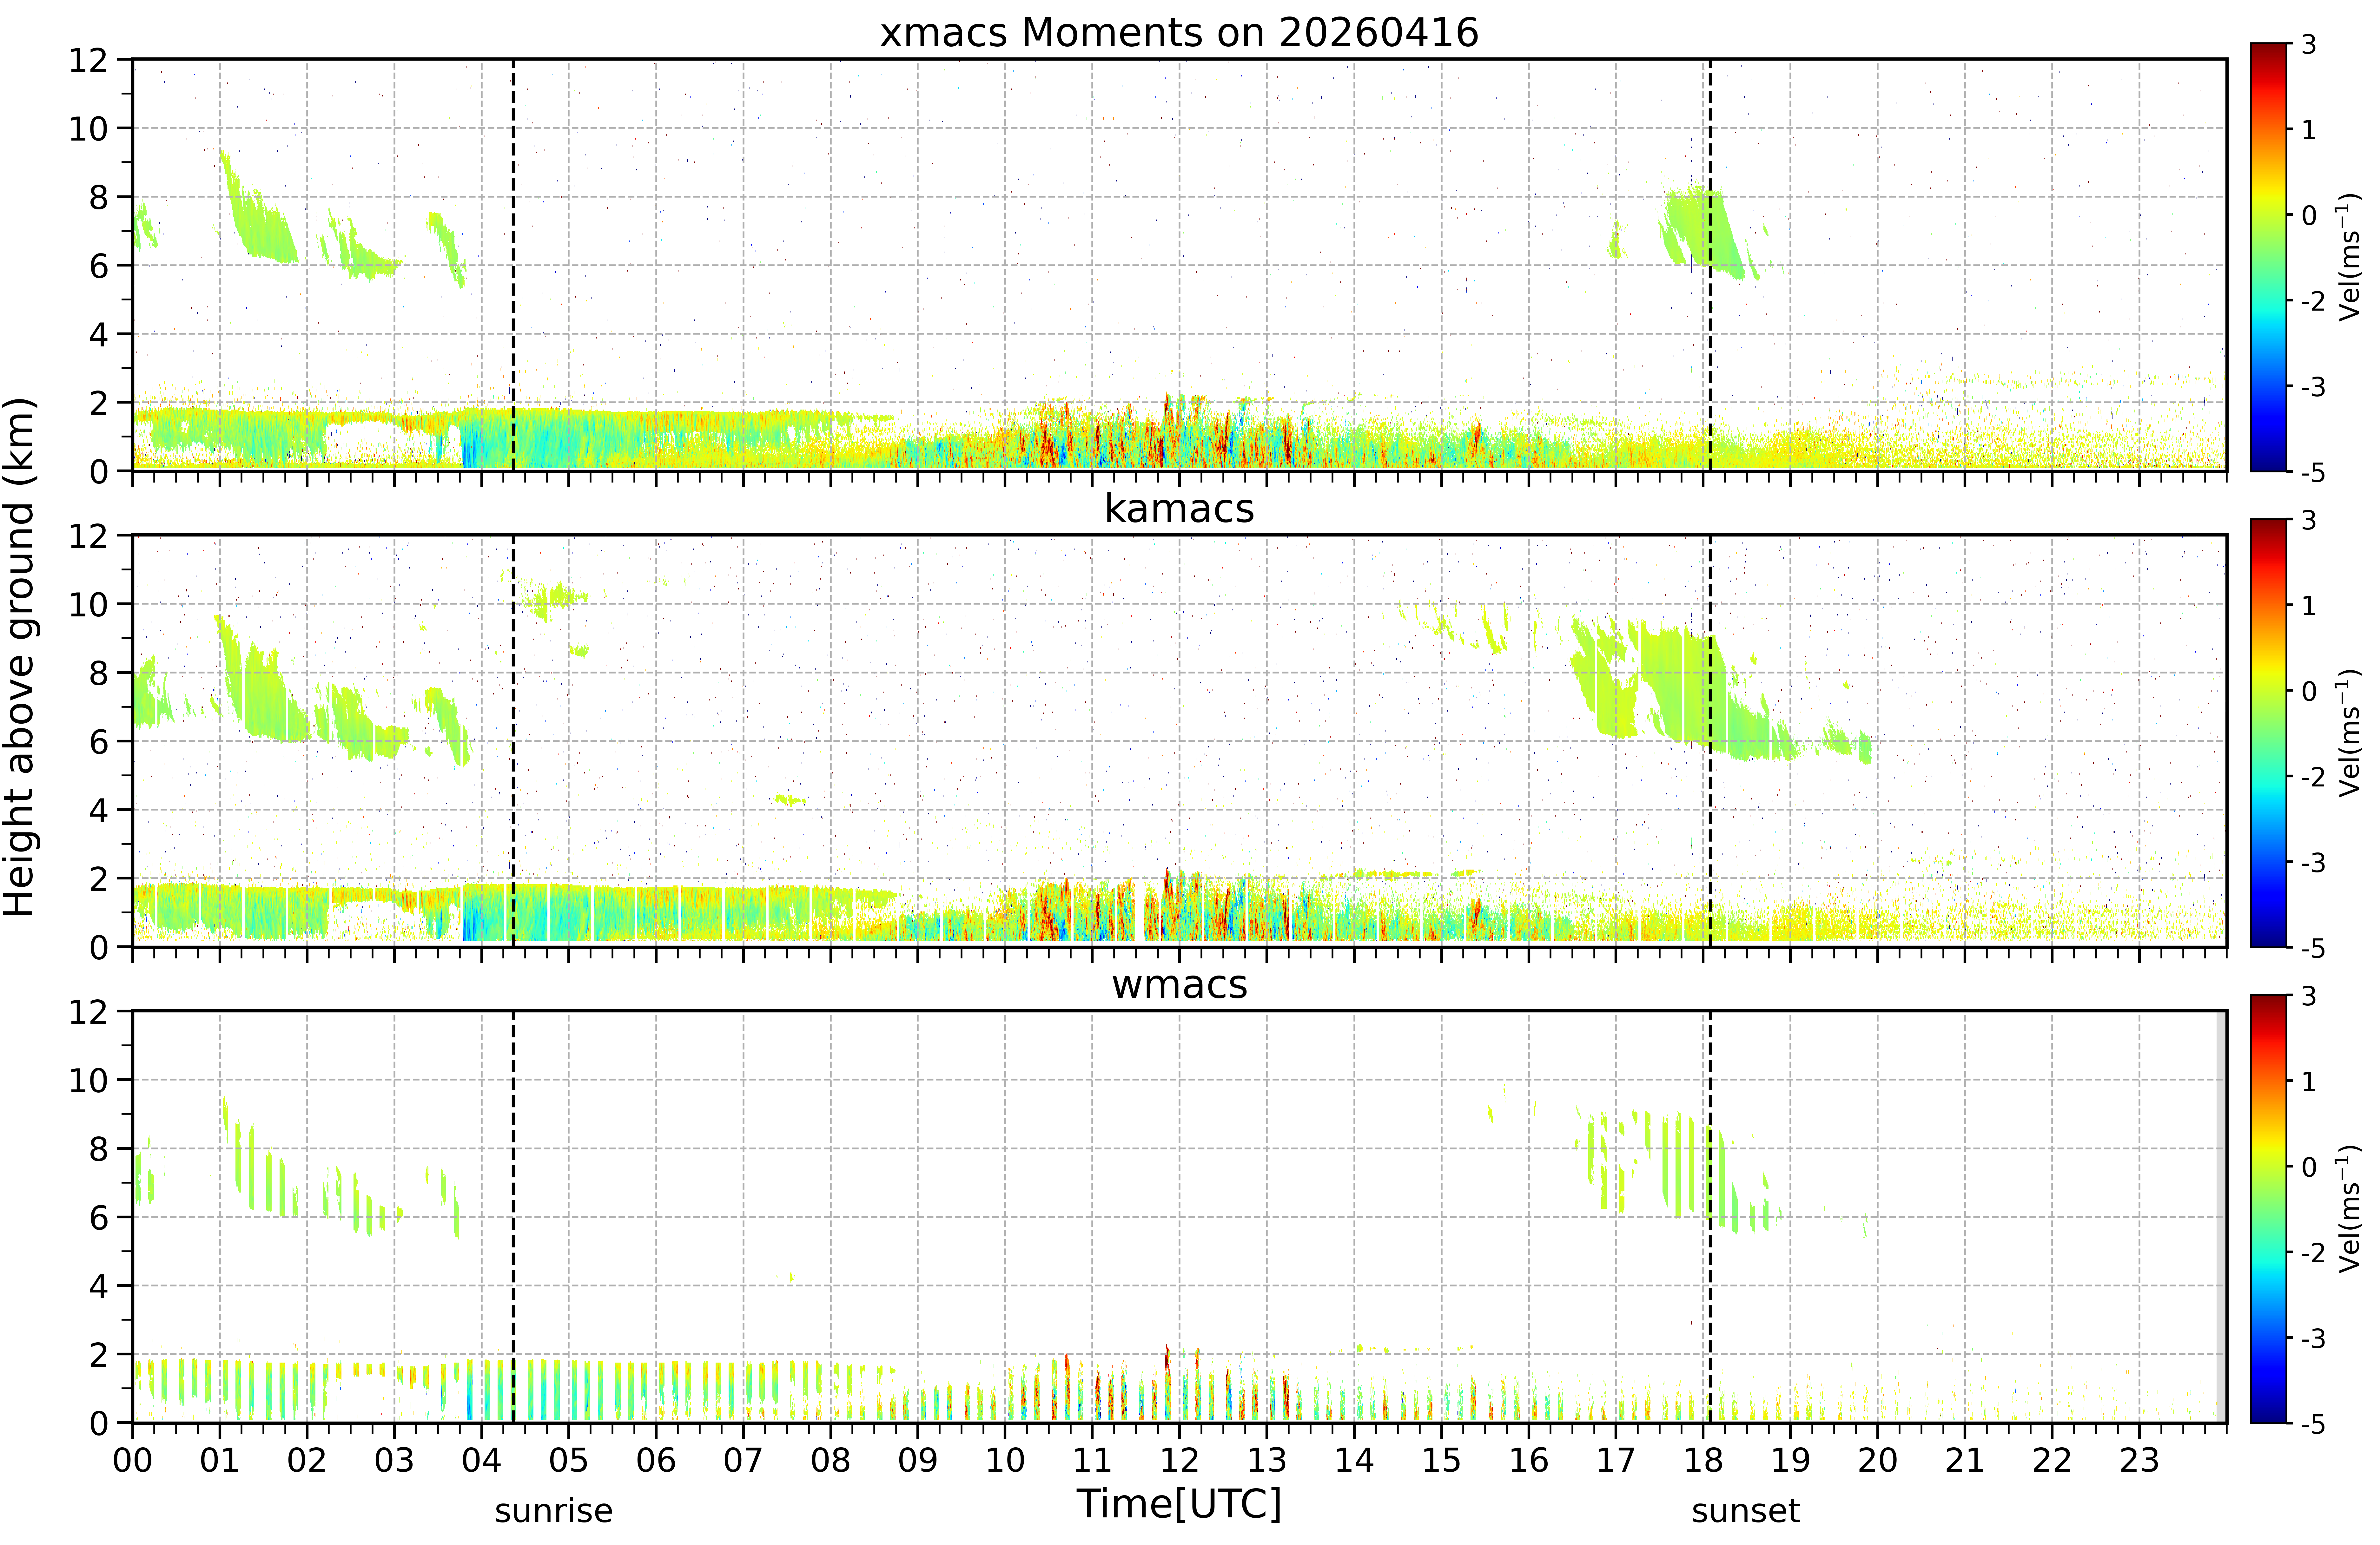Click the time-axis tick label "21"
This screenshot has width=2380, height=1545.
click(x=1965, y=1461)
